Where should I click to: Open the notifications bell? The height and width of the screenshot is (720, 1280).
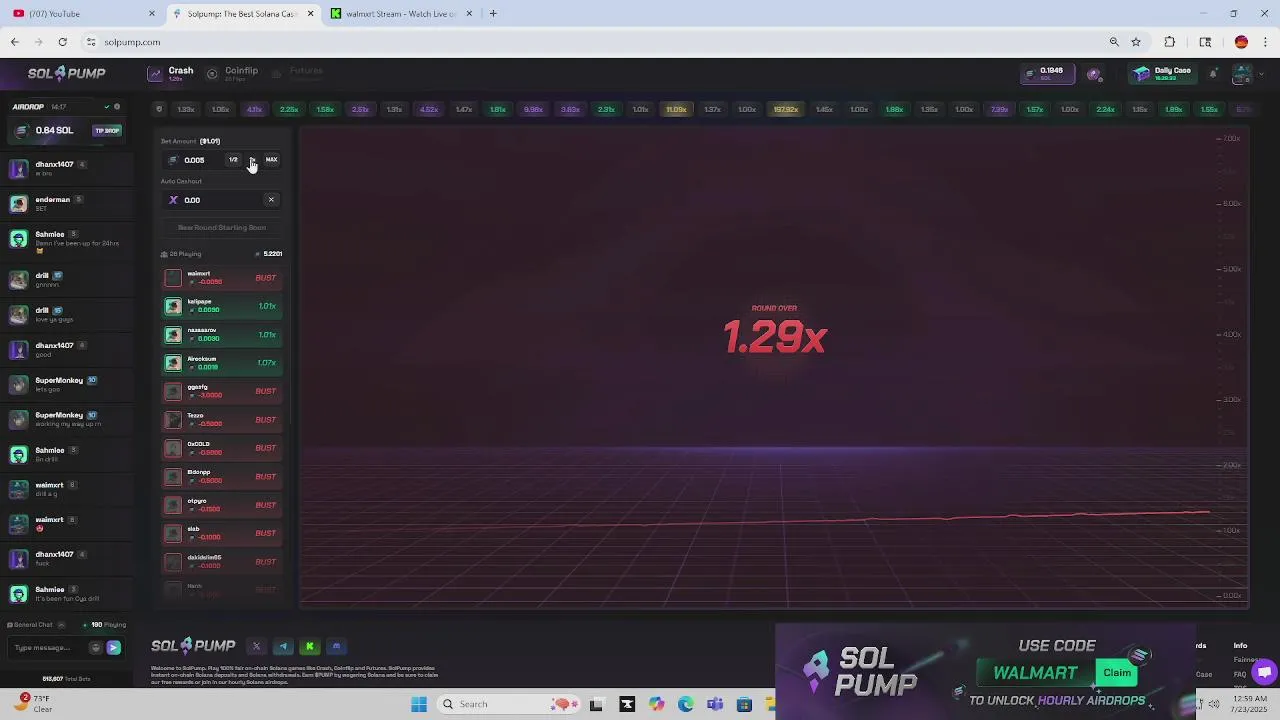[1213, 74]
